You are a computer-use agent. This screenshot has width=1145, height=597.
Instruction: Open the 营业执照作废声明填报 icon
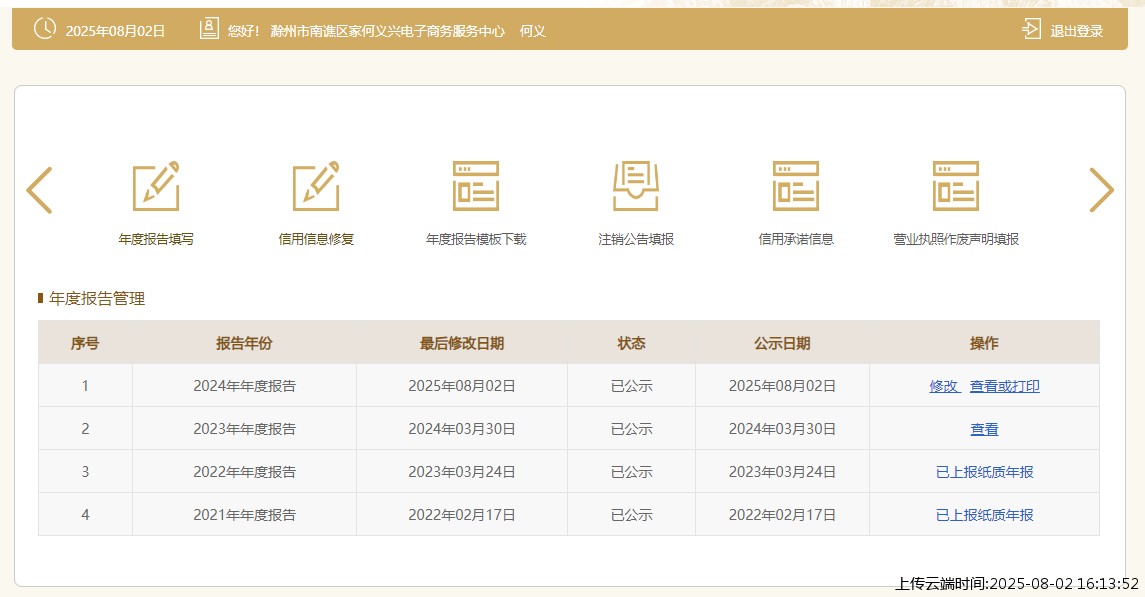[x=956, y=186]
